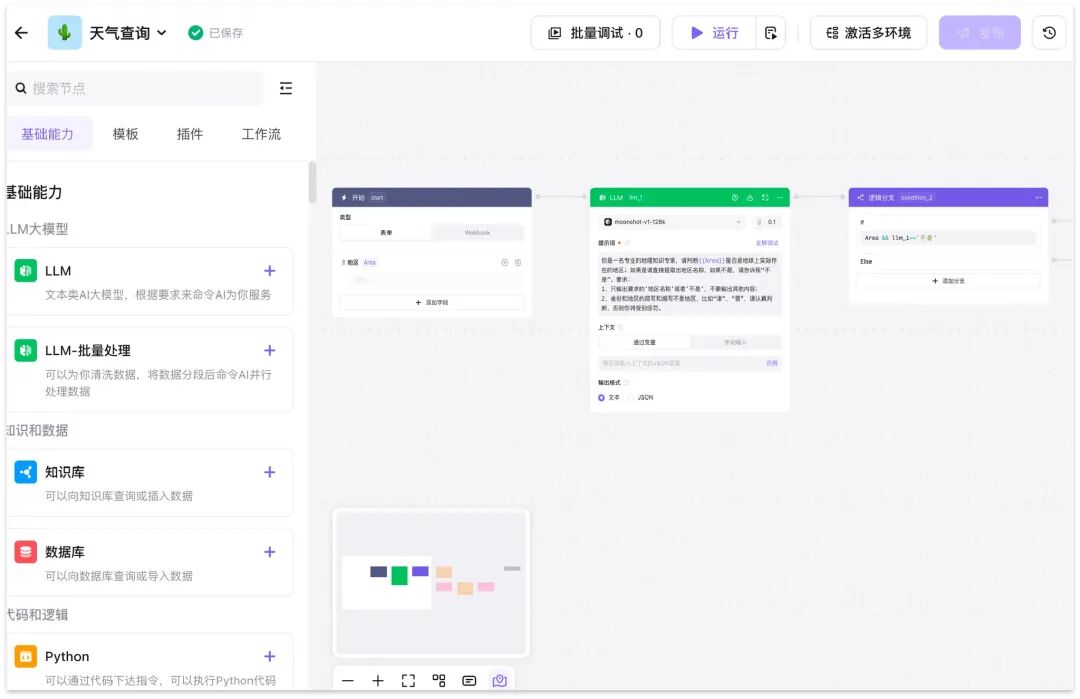This screenshot has height=699, width=1080.
Task: Click the fit-to-screen icon in canvas toolbar
Action: tap(408, 680)
